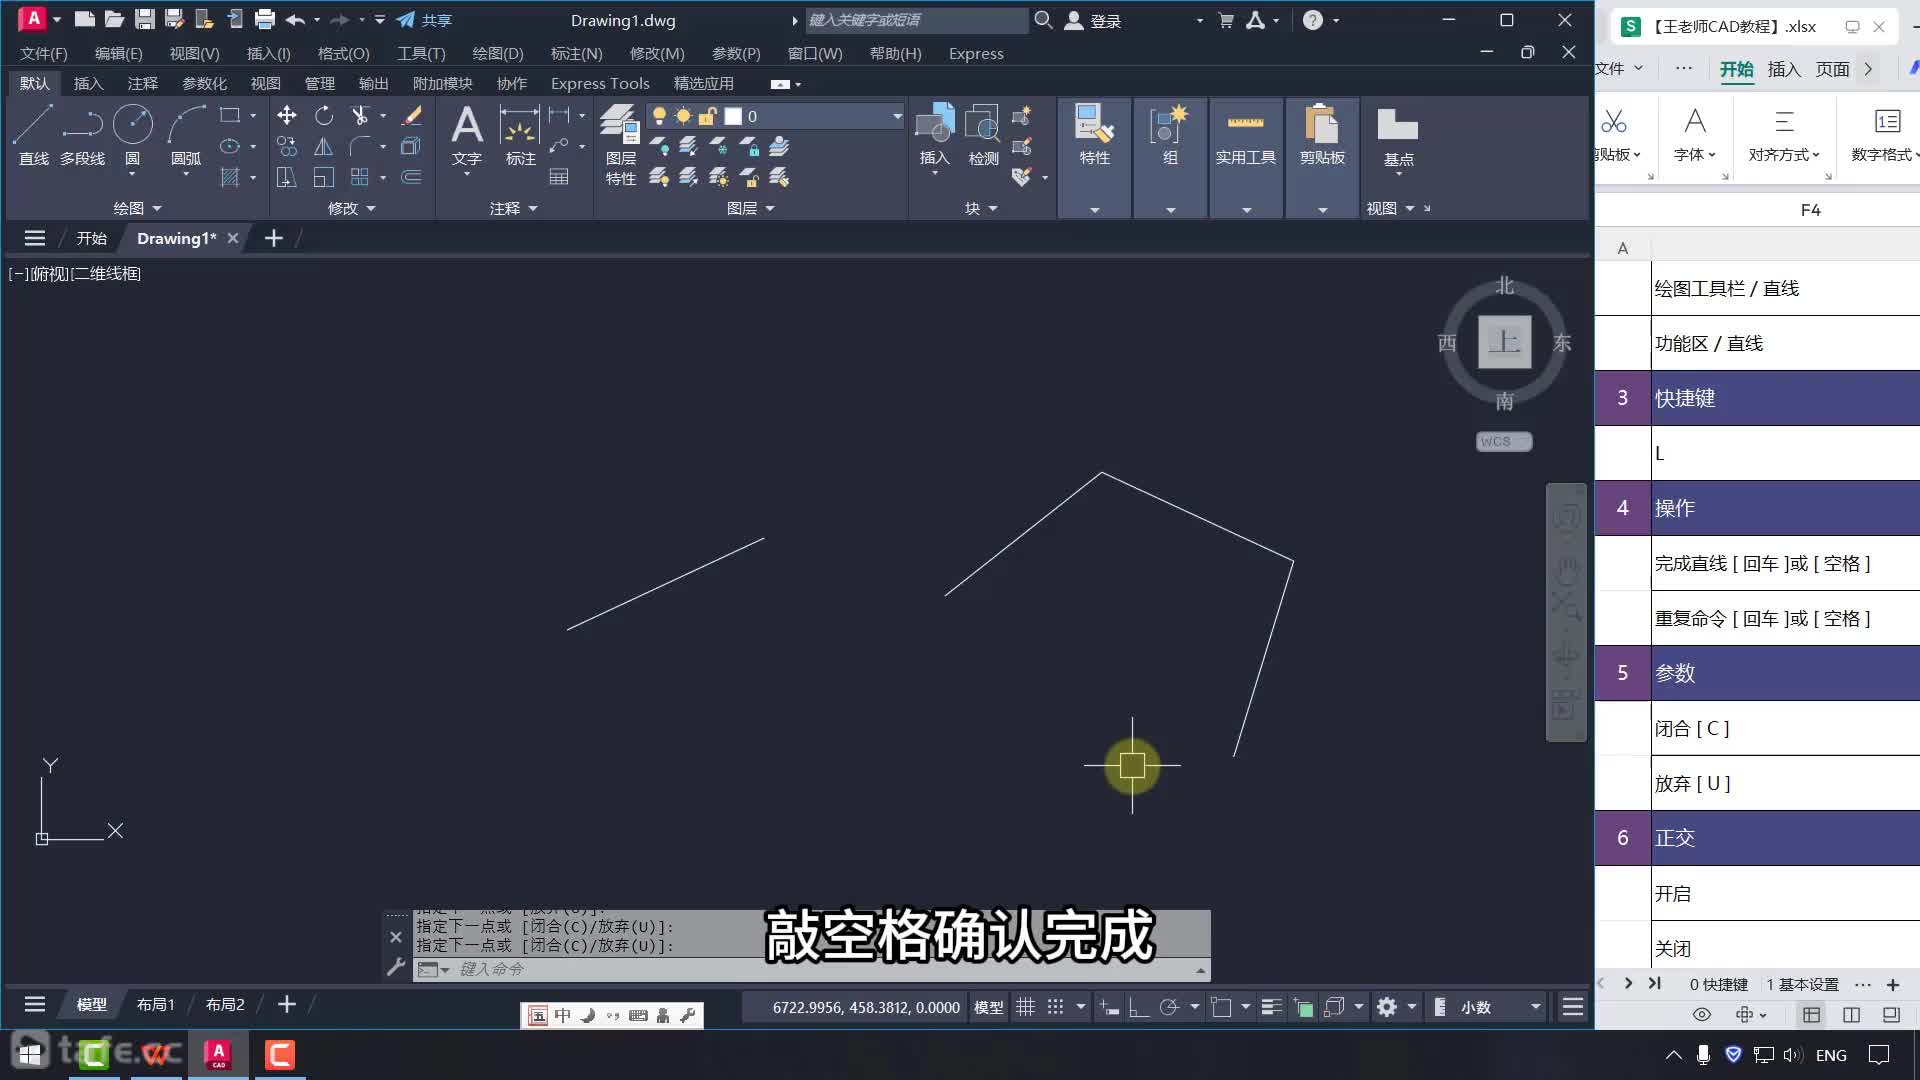1920x1080 pixels.
Task: Toggle Ortho mode in status bar
Action: tap(1138, 1007)
